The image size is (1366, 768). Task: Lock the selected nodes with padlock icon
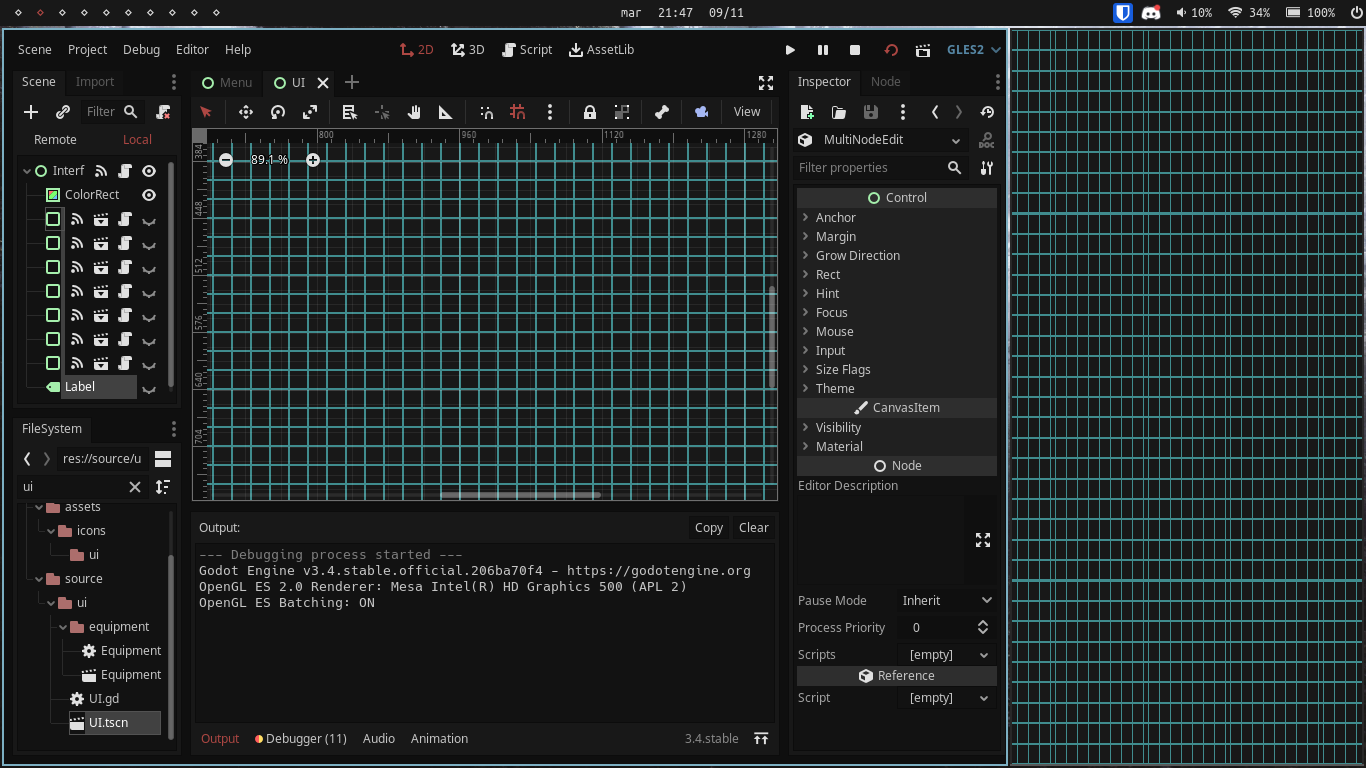pyautogui.click(x=590, y=112)
